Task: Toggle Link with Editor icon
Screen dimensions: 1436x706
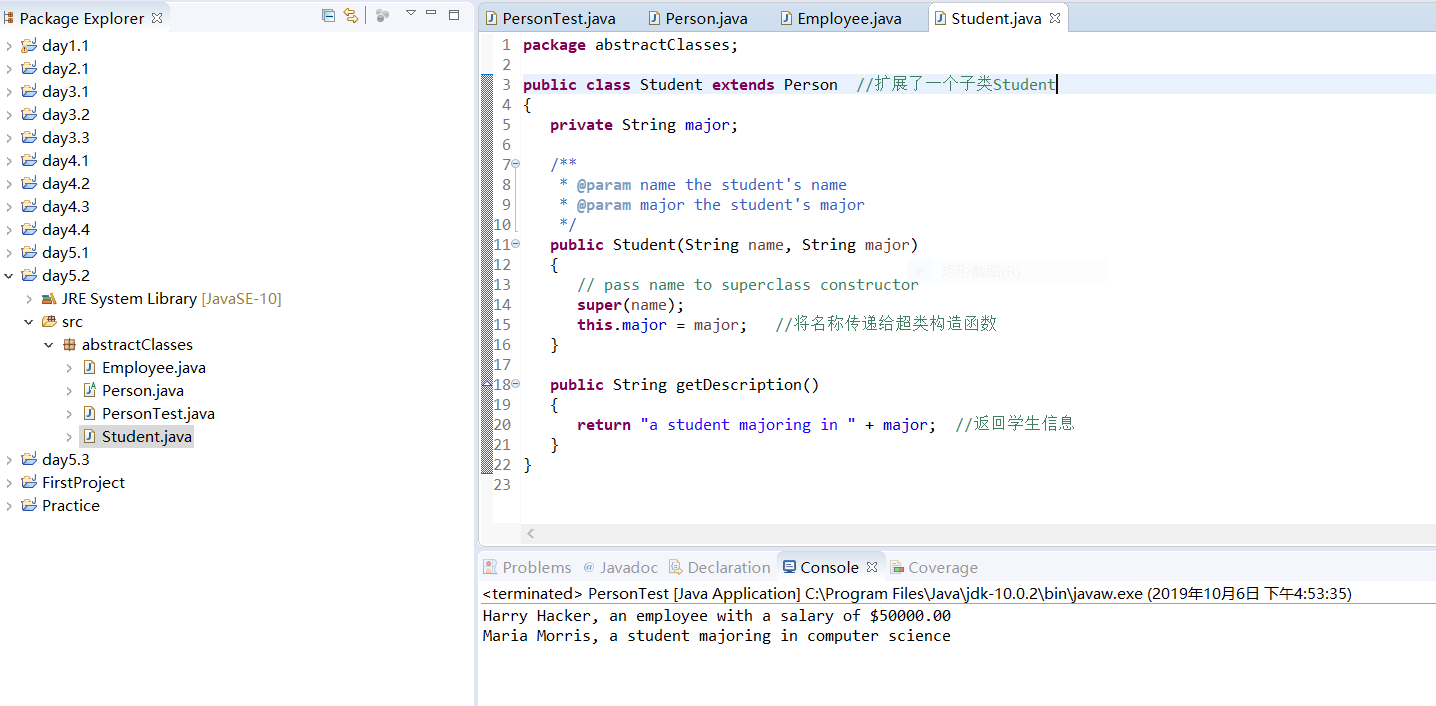Action: pyautogui.click(x=351, y=15)
